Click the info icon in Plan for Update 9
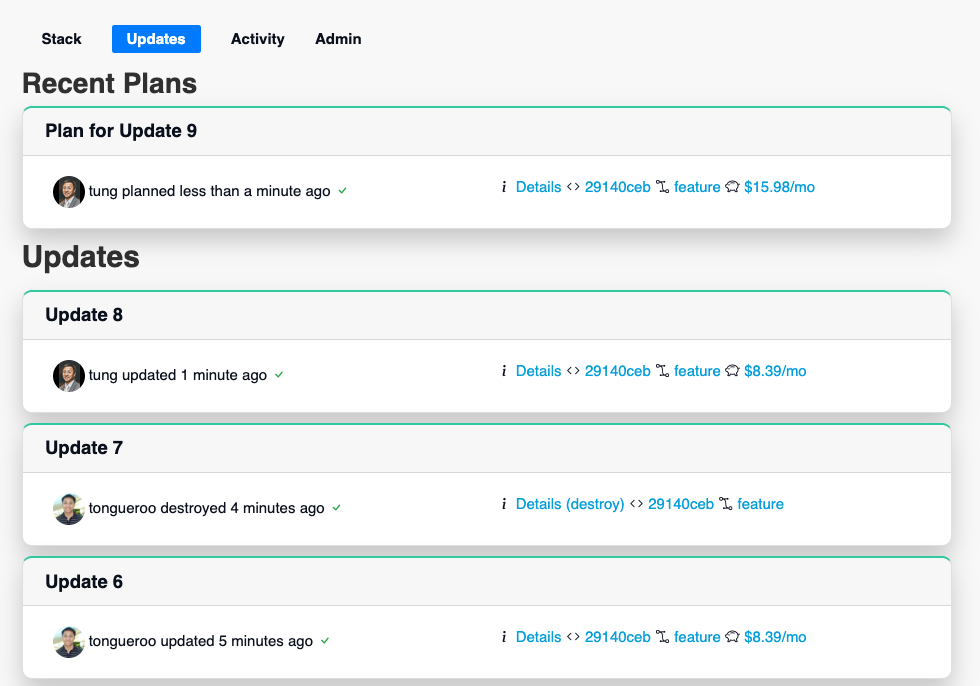980x686 pixels. (x=504, y=187)
